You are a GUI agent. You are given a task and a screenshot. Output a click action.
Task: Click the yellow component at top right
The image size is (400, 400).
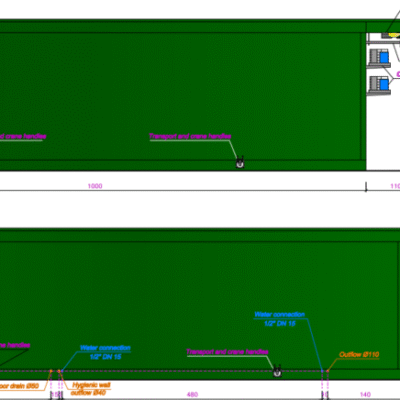(x=394, y=35)
